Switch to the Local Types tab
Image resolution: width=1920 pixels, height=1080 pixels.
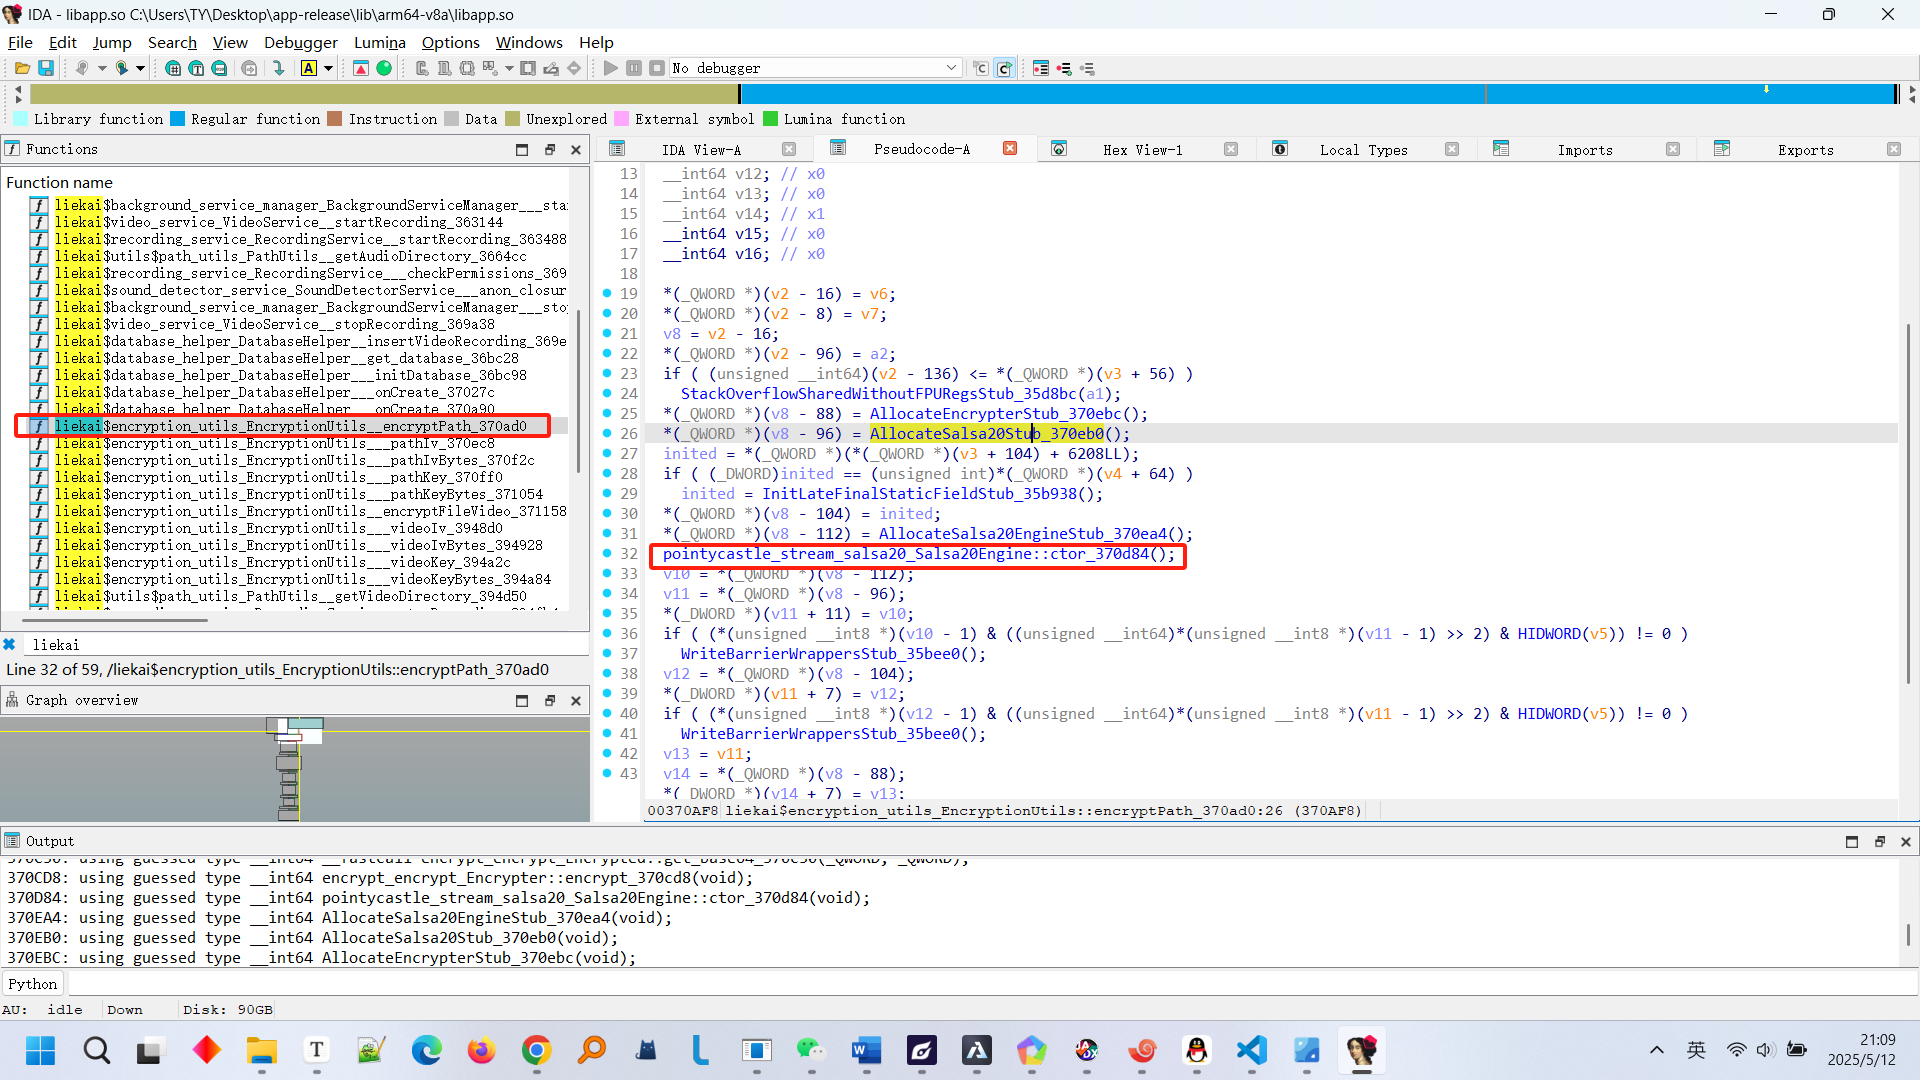click(1363, 150)
